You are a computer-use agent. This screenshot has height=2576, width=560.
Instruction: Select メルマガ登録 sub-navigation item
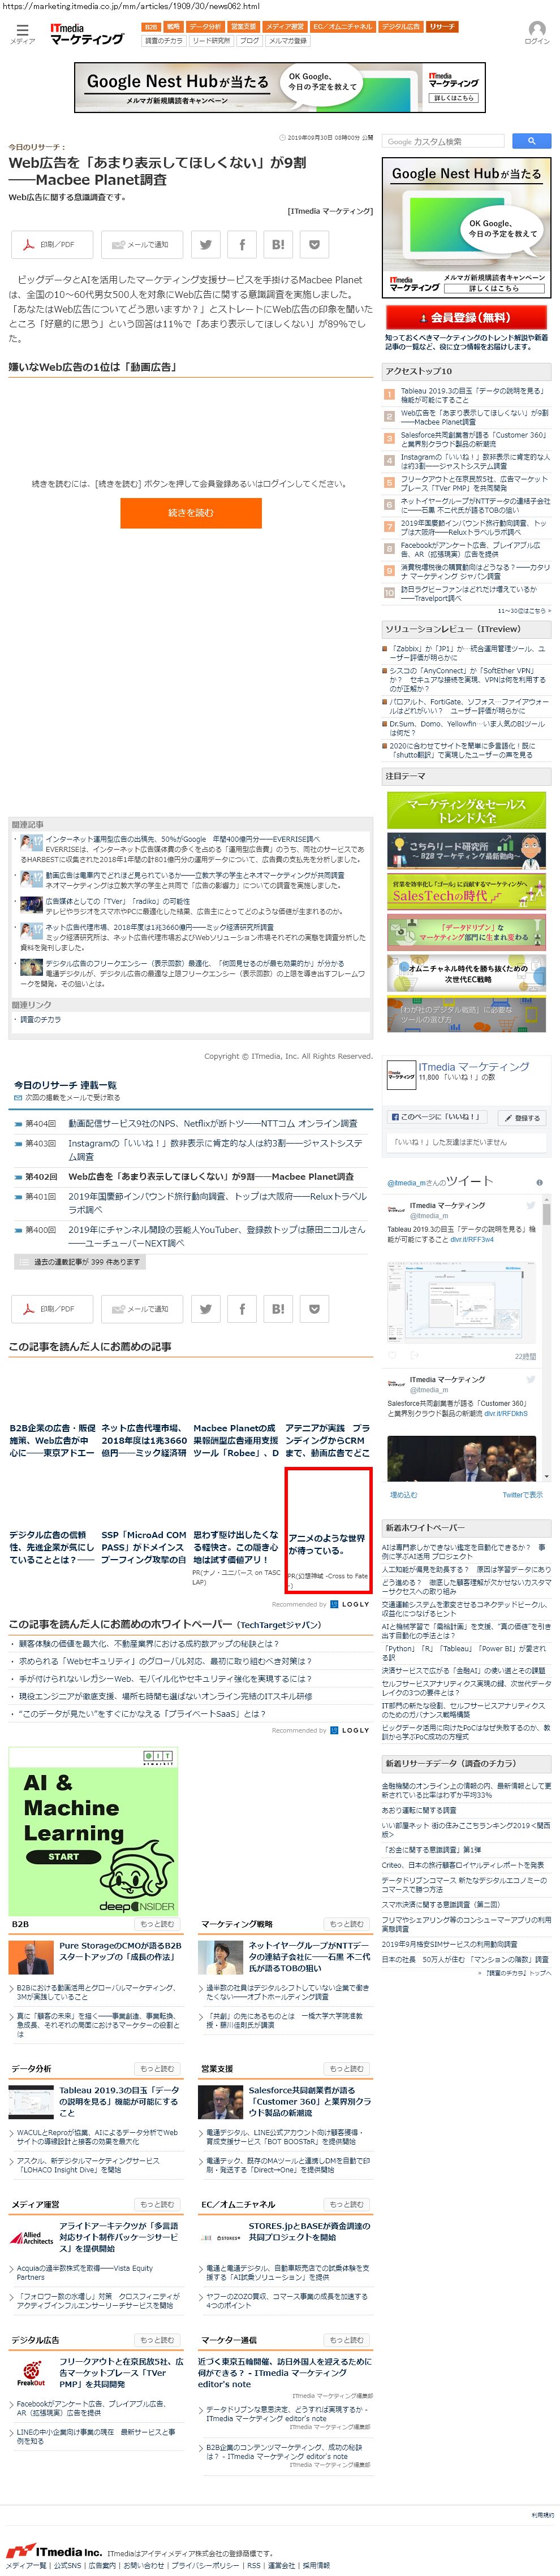288,41
